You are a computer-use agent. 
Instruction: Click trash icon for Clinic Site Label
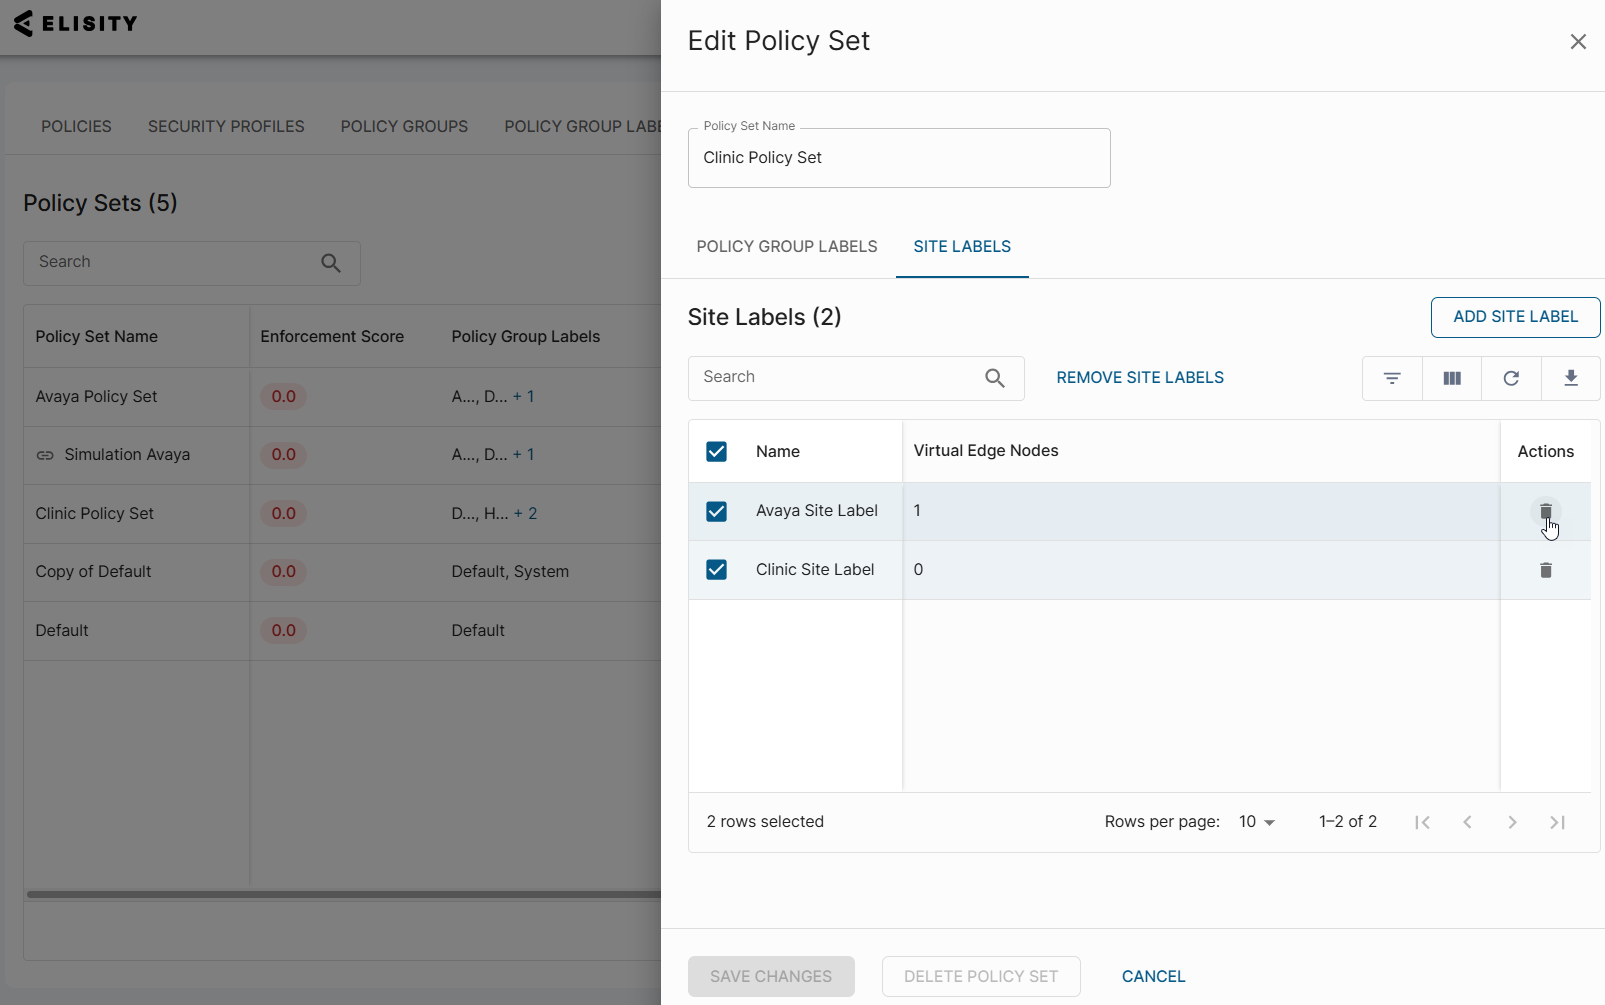coord(1545,570)
